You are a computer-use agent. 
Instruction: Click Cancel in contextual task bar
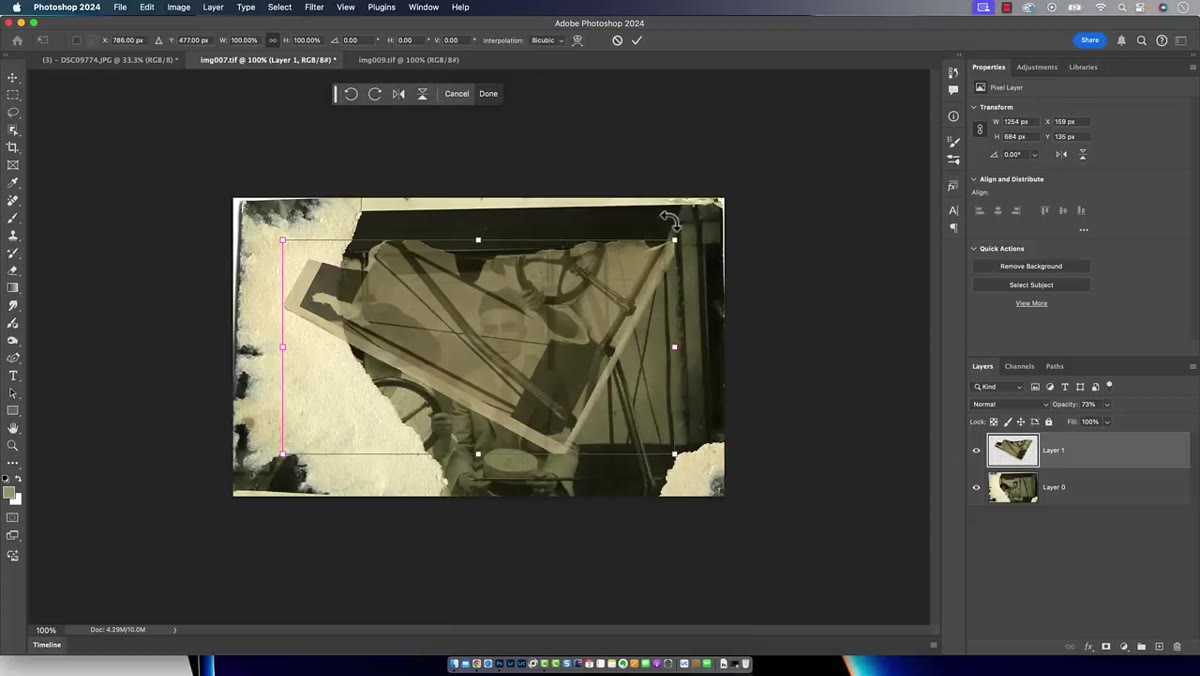click(457, 94)
